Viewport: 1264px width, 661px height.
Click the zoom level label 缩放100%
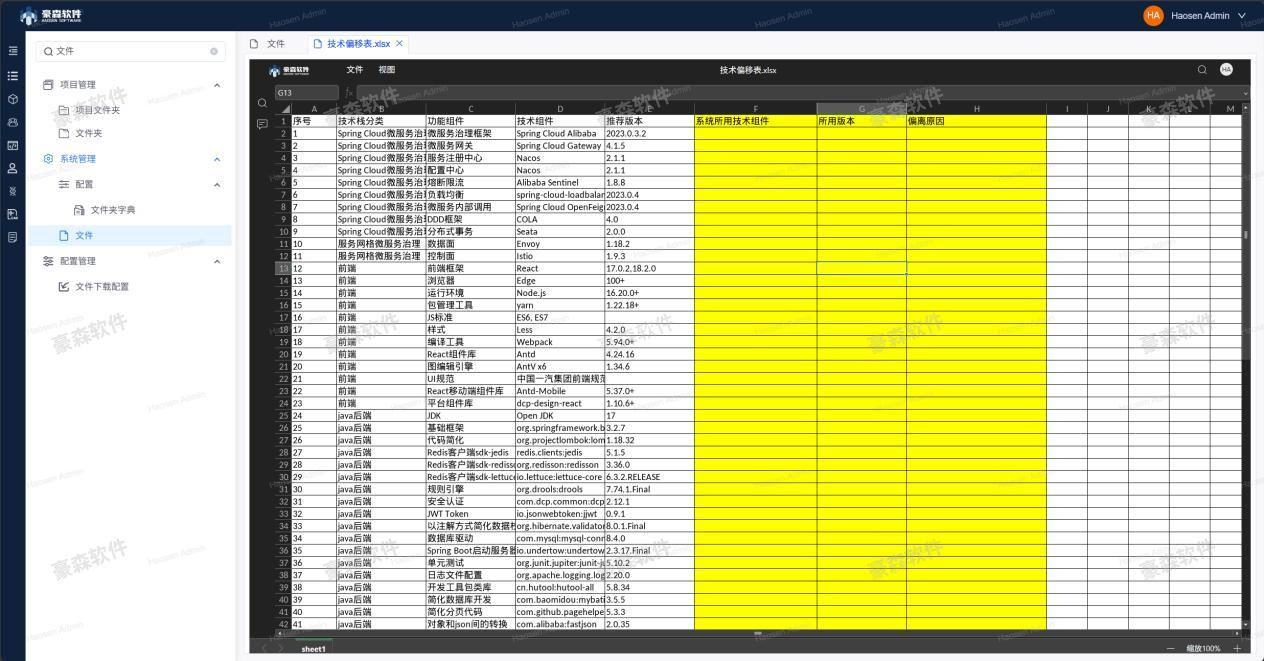(1204, 649)
